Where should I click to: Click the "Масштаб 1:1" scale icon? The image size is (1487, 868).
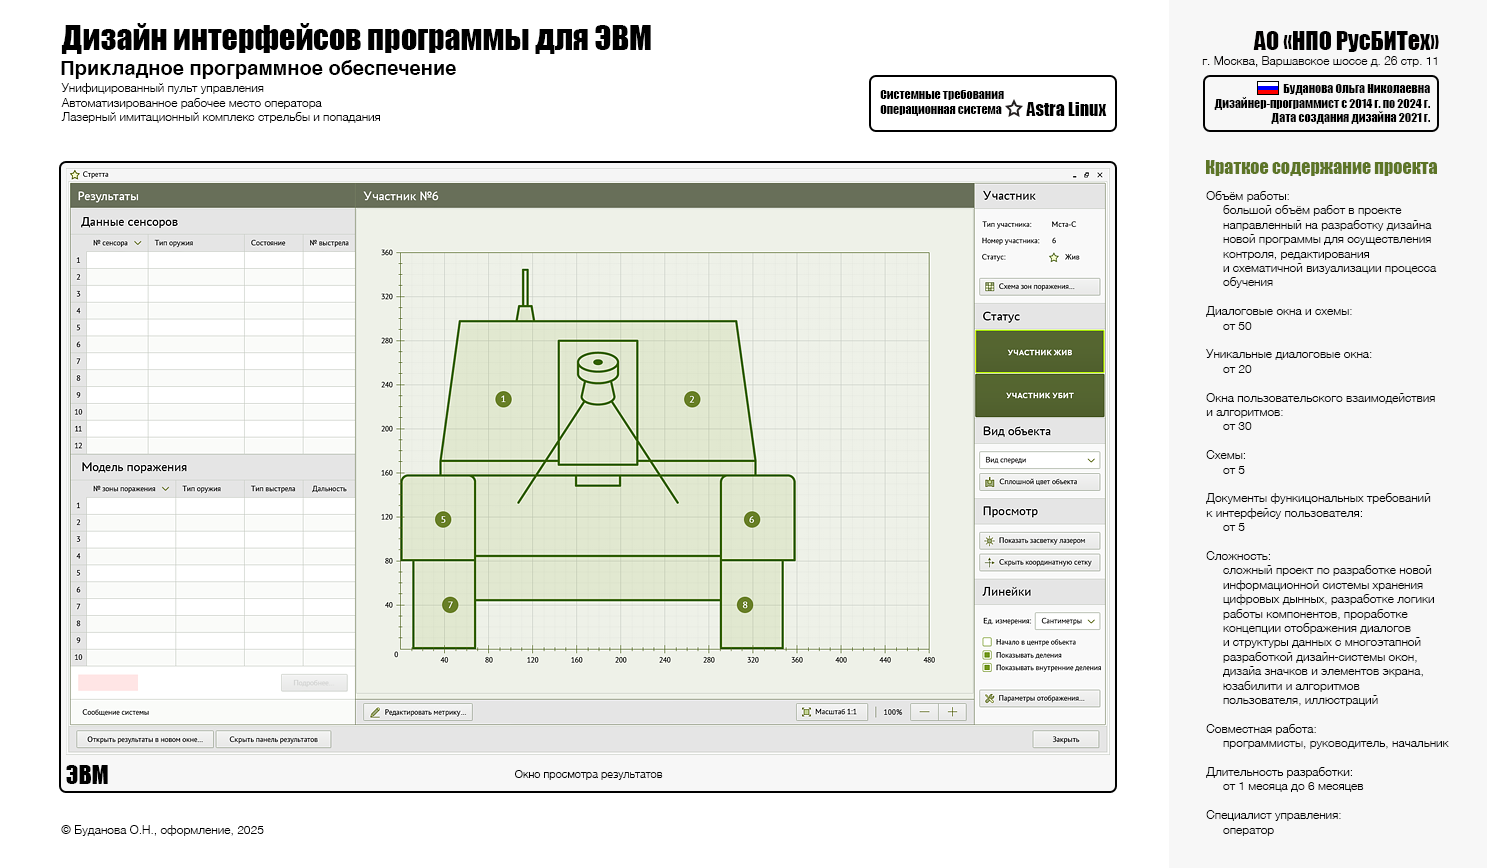click(x=805, y=711)
